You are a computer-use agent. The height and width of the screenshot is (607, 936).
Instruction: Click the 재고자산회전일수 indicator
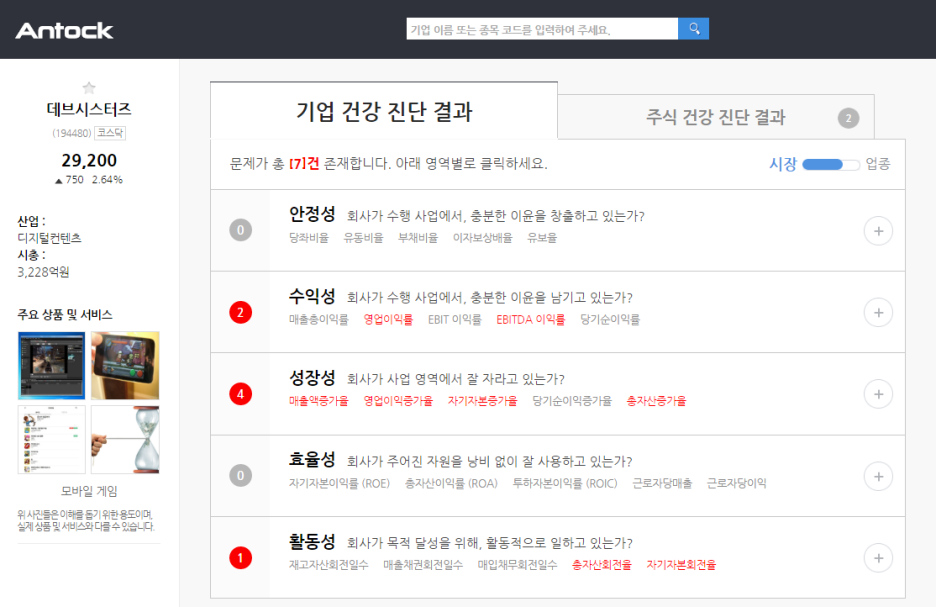328,565
